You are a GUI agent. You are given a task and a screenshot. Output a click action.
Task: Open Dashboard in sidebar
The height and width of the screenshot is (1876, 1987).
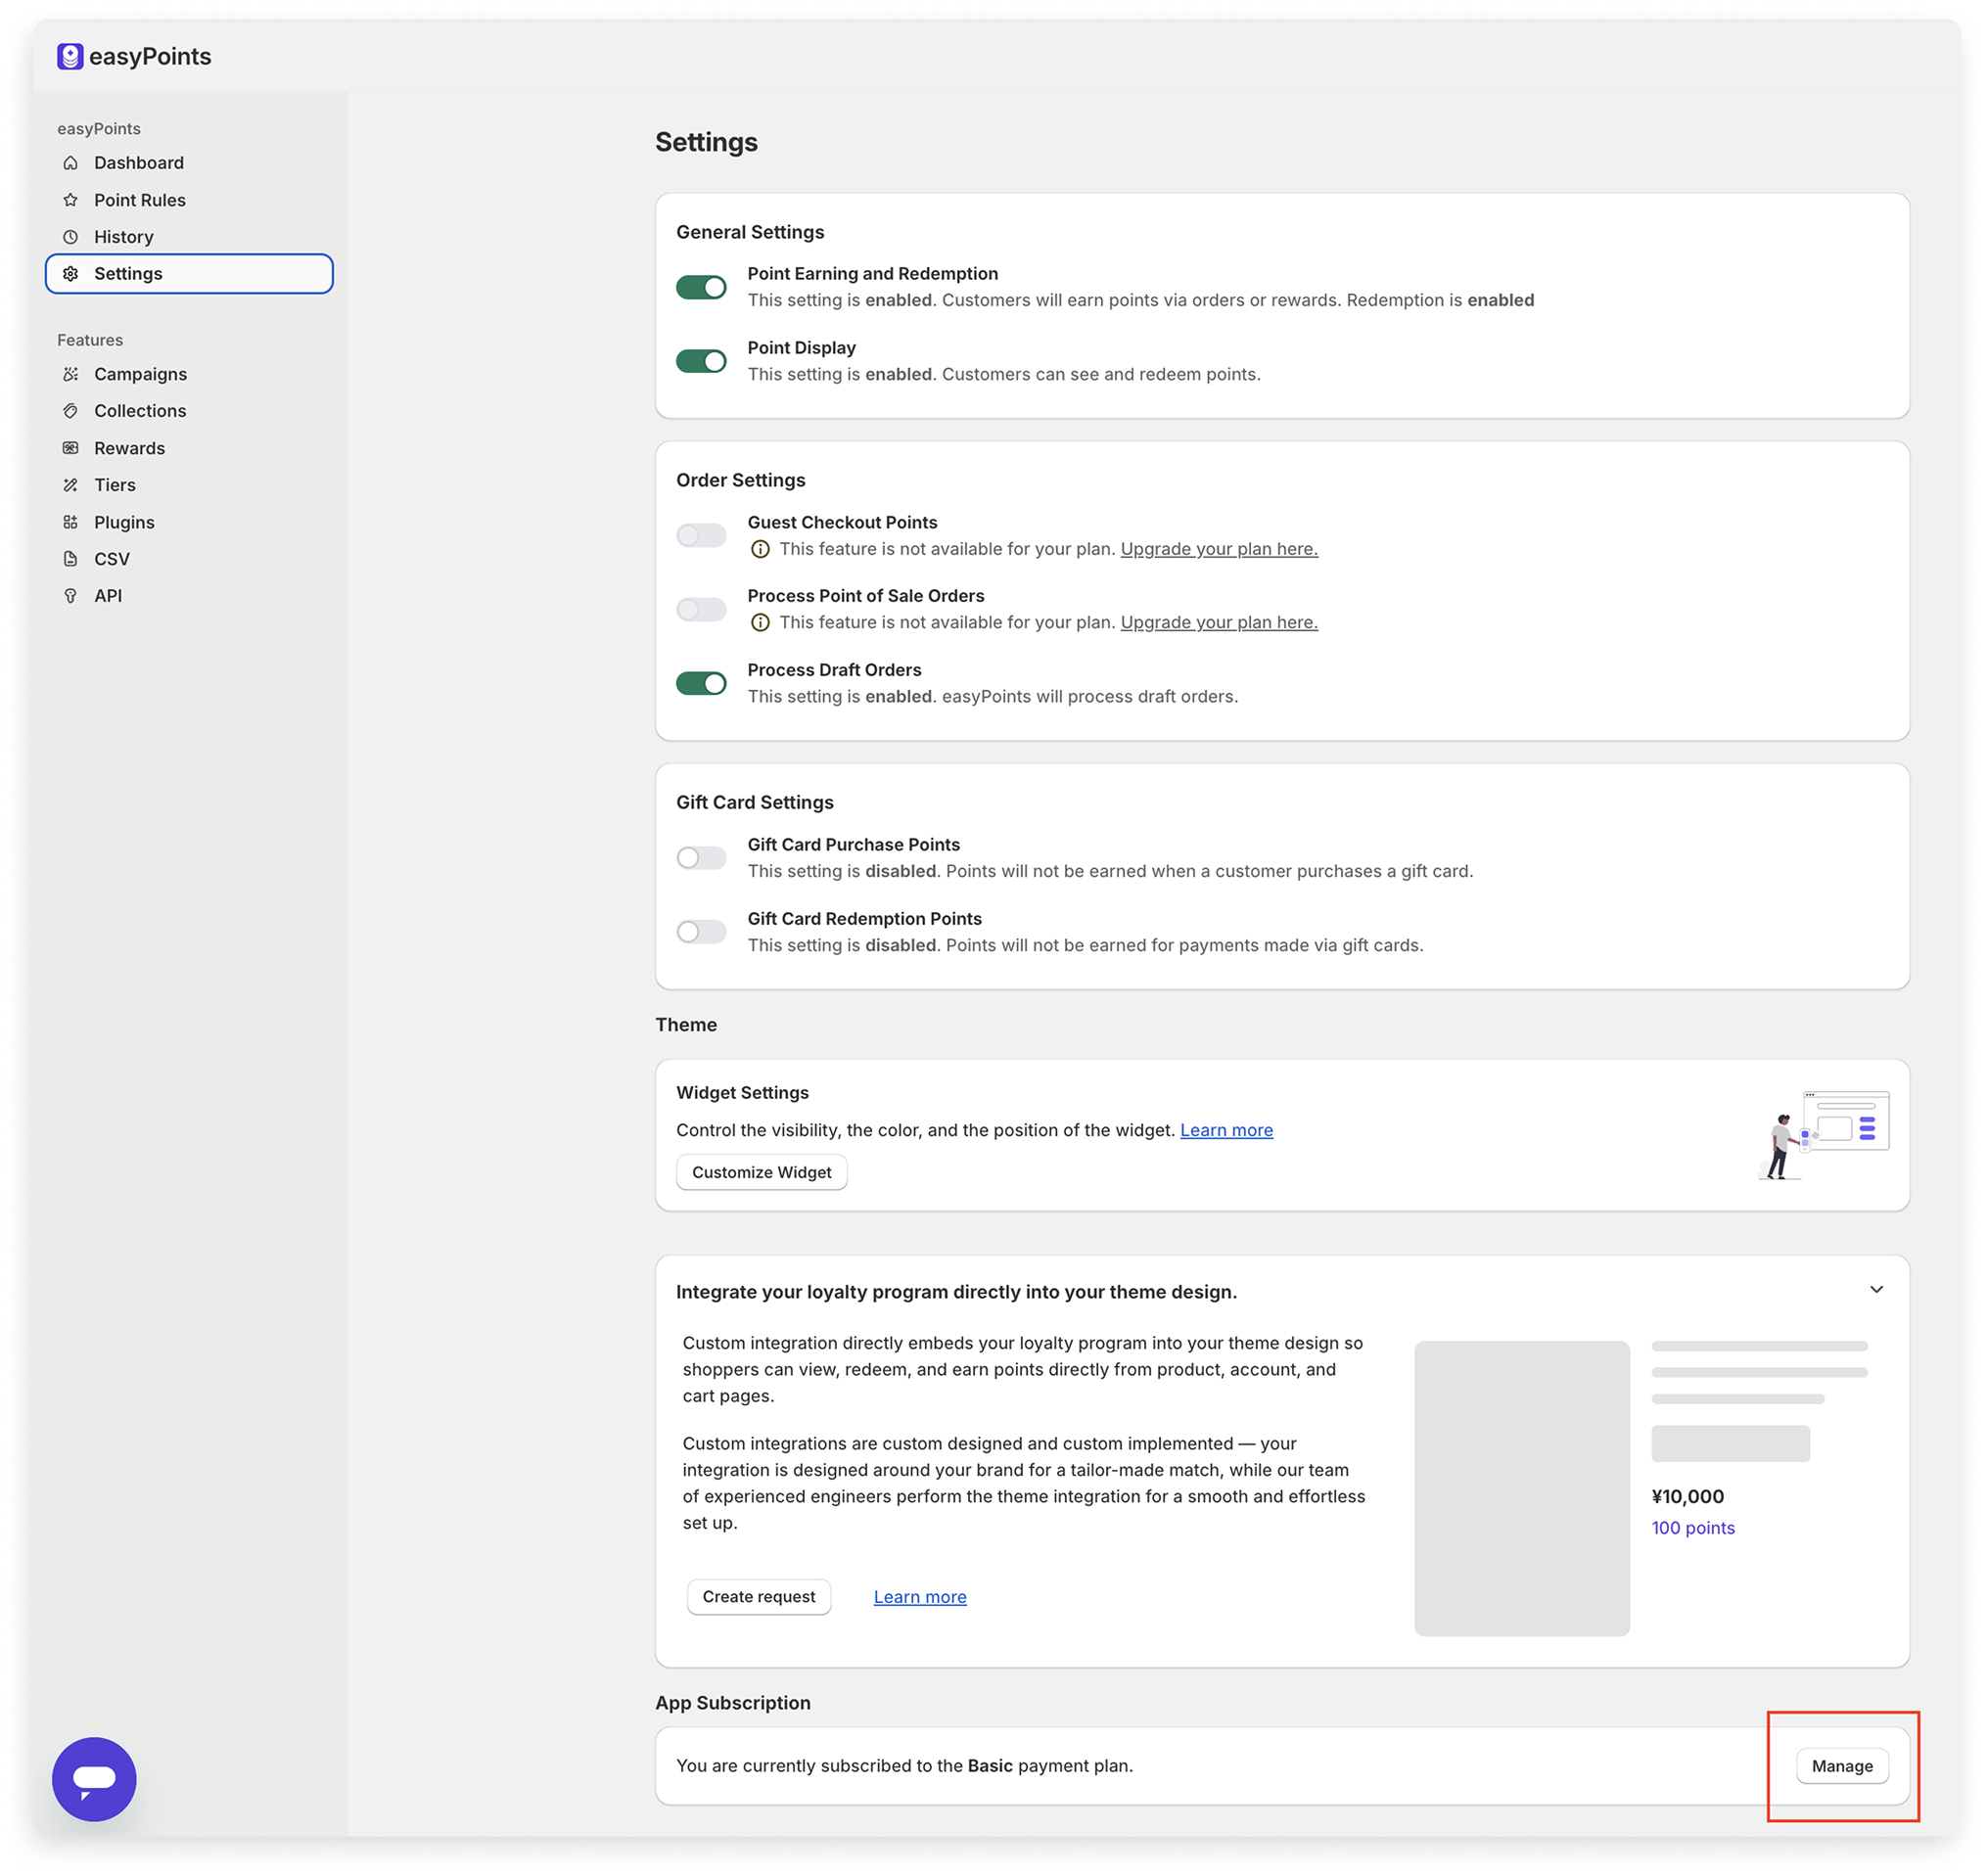[189, 163]
